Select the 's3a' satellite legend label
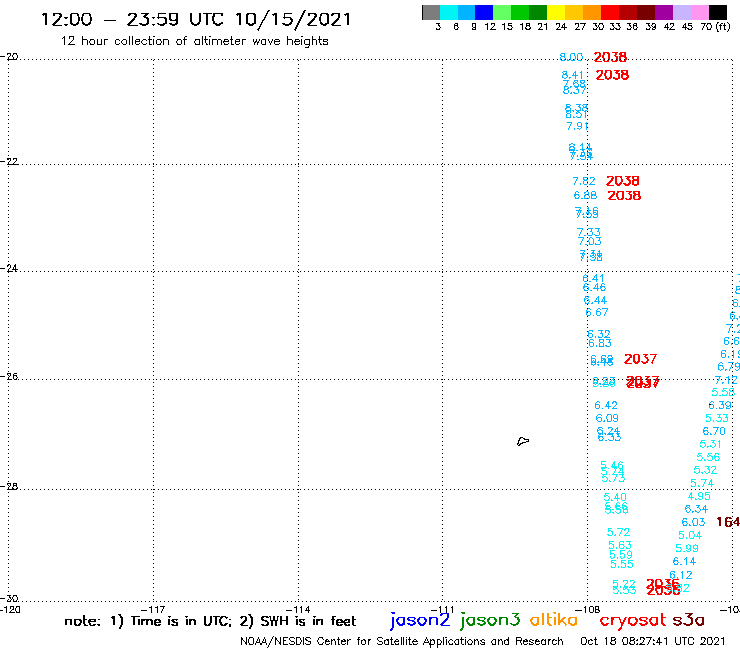 pyautogui.click(x=688, y=620)
